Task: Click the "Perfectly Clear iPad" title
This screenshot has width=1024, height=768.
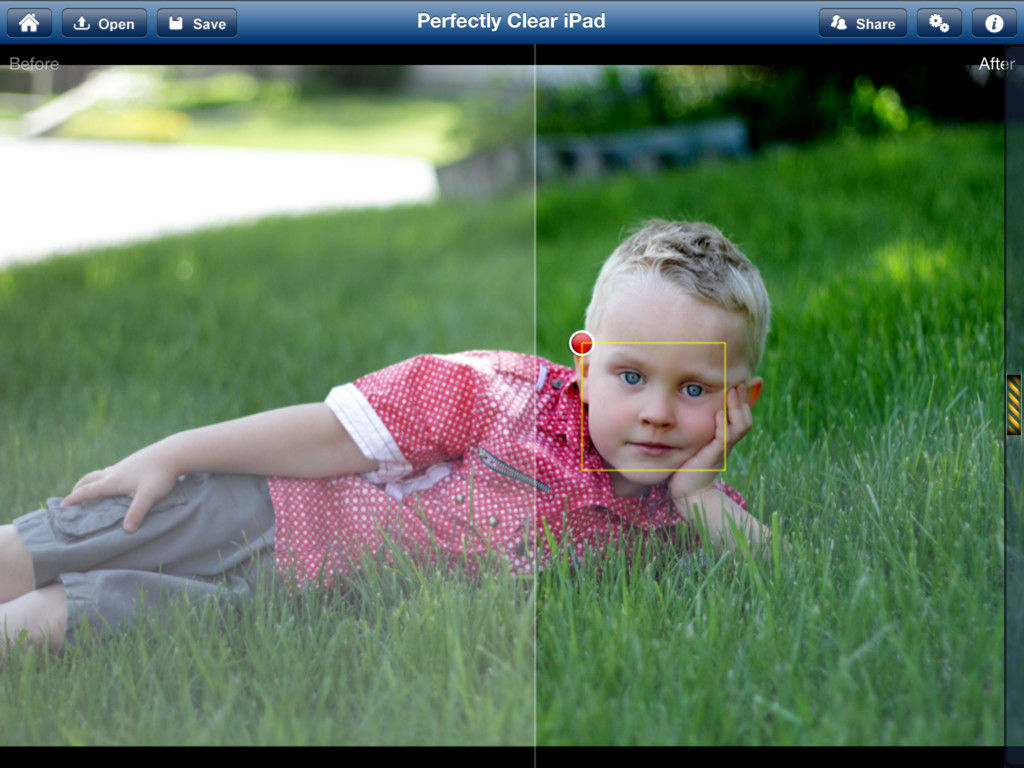Action: 511,22
